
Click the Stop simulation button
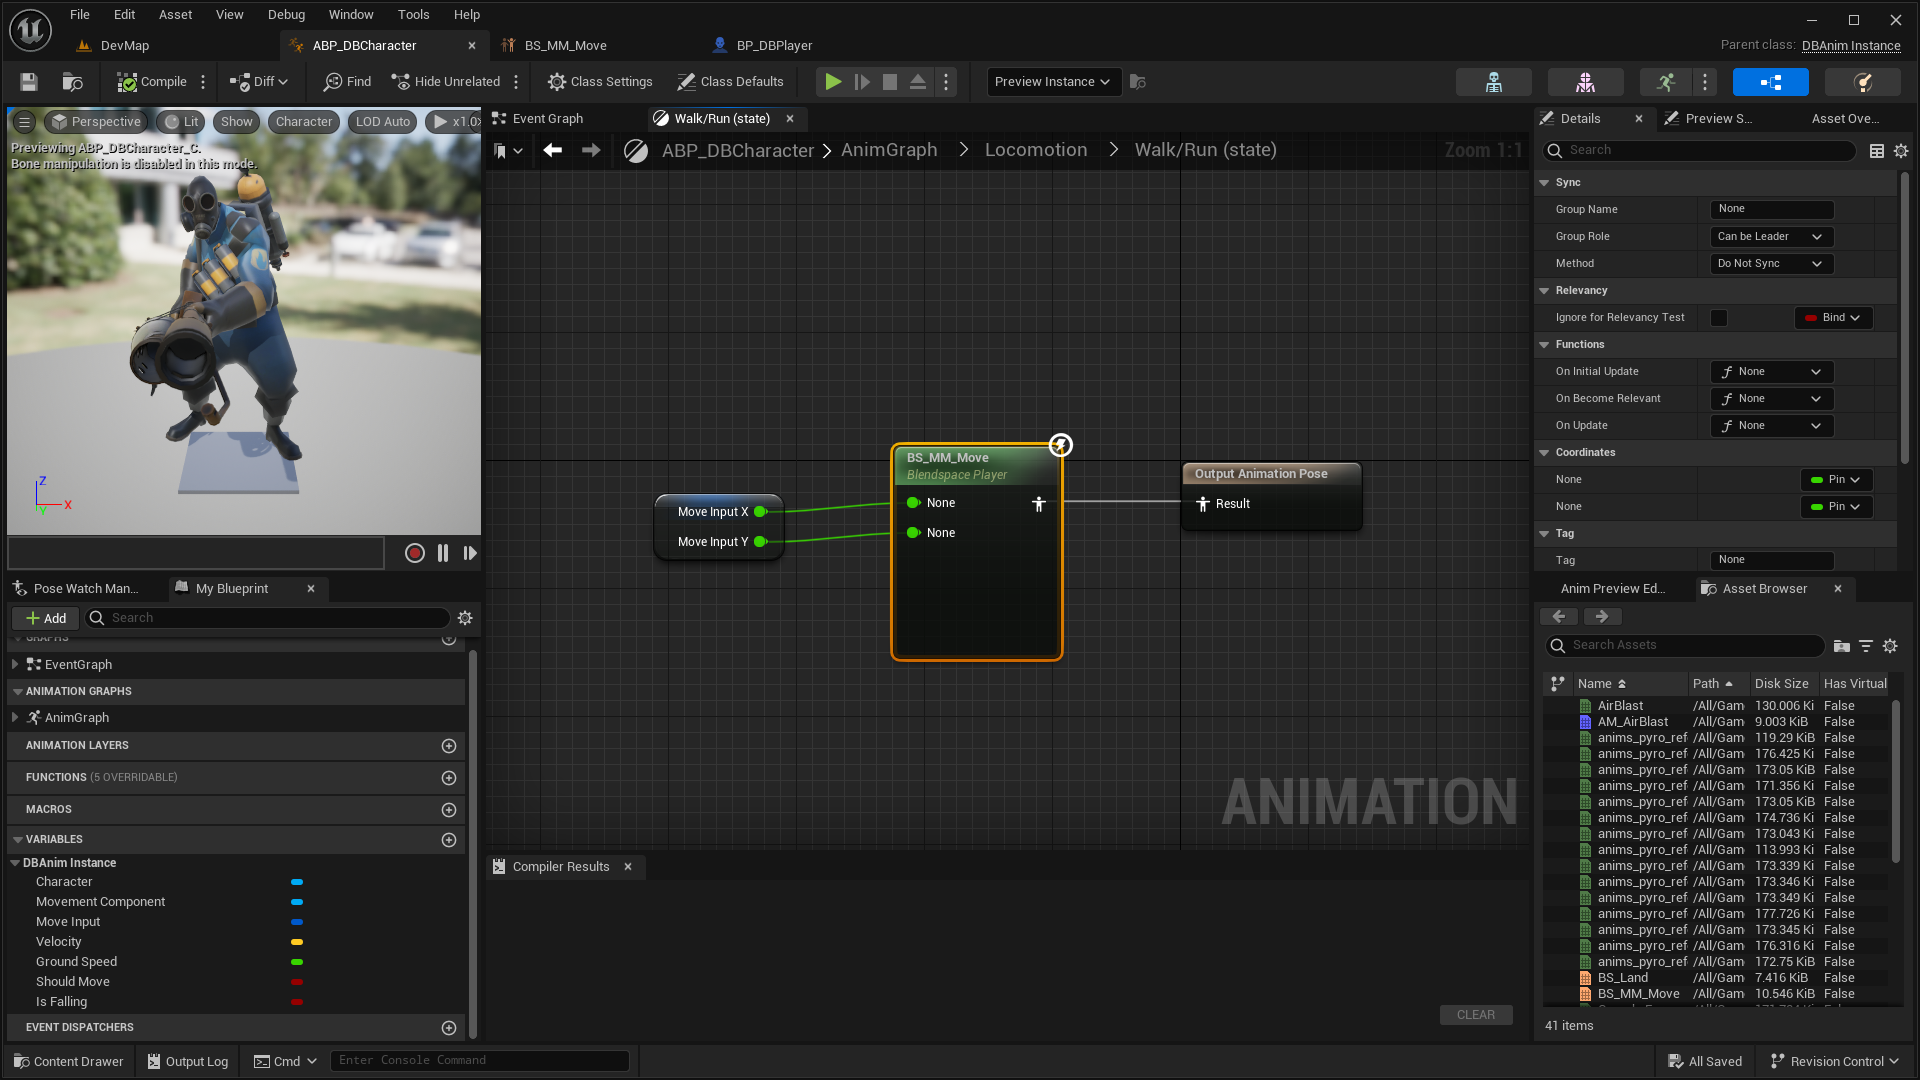click(889, 82)
